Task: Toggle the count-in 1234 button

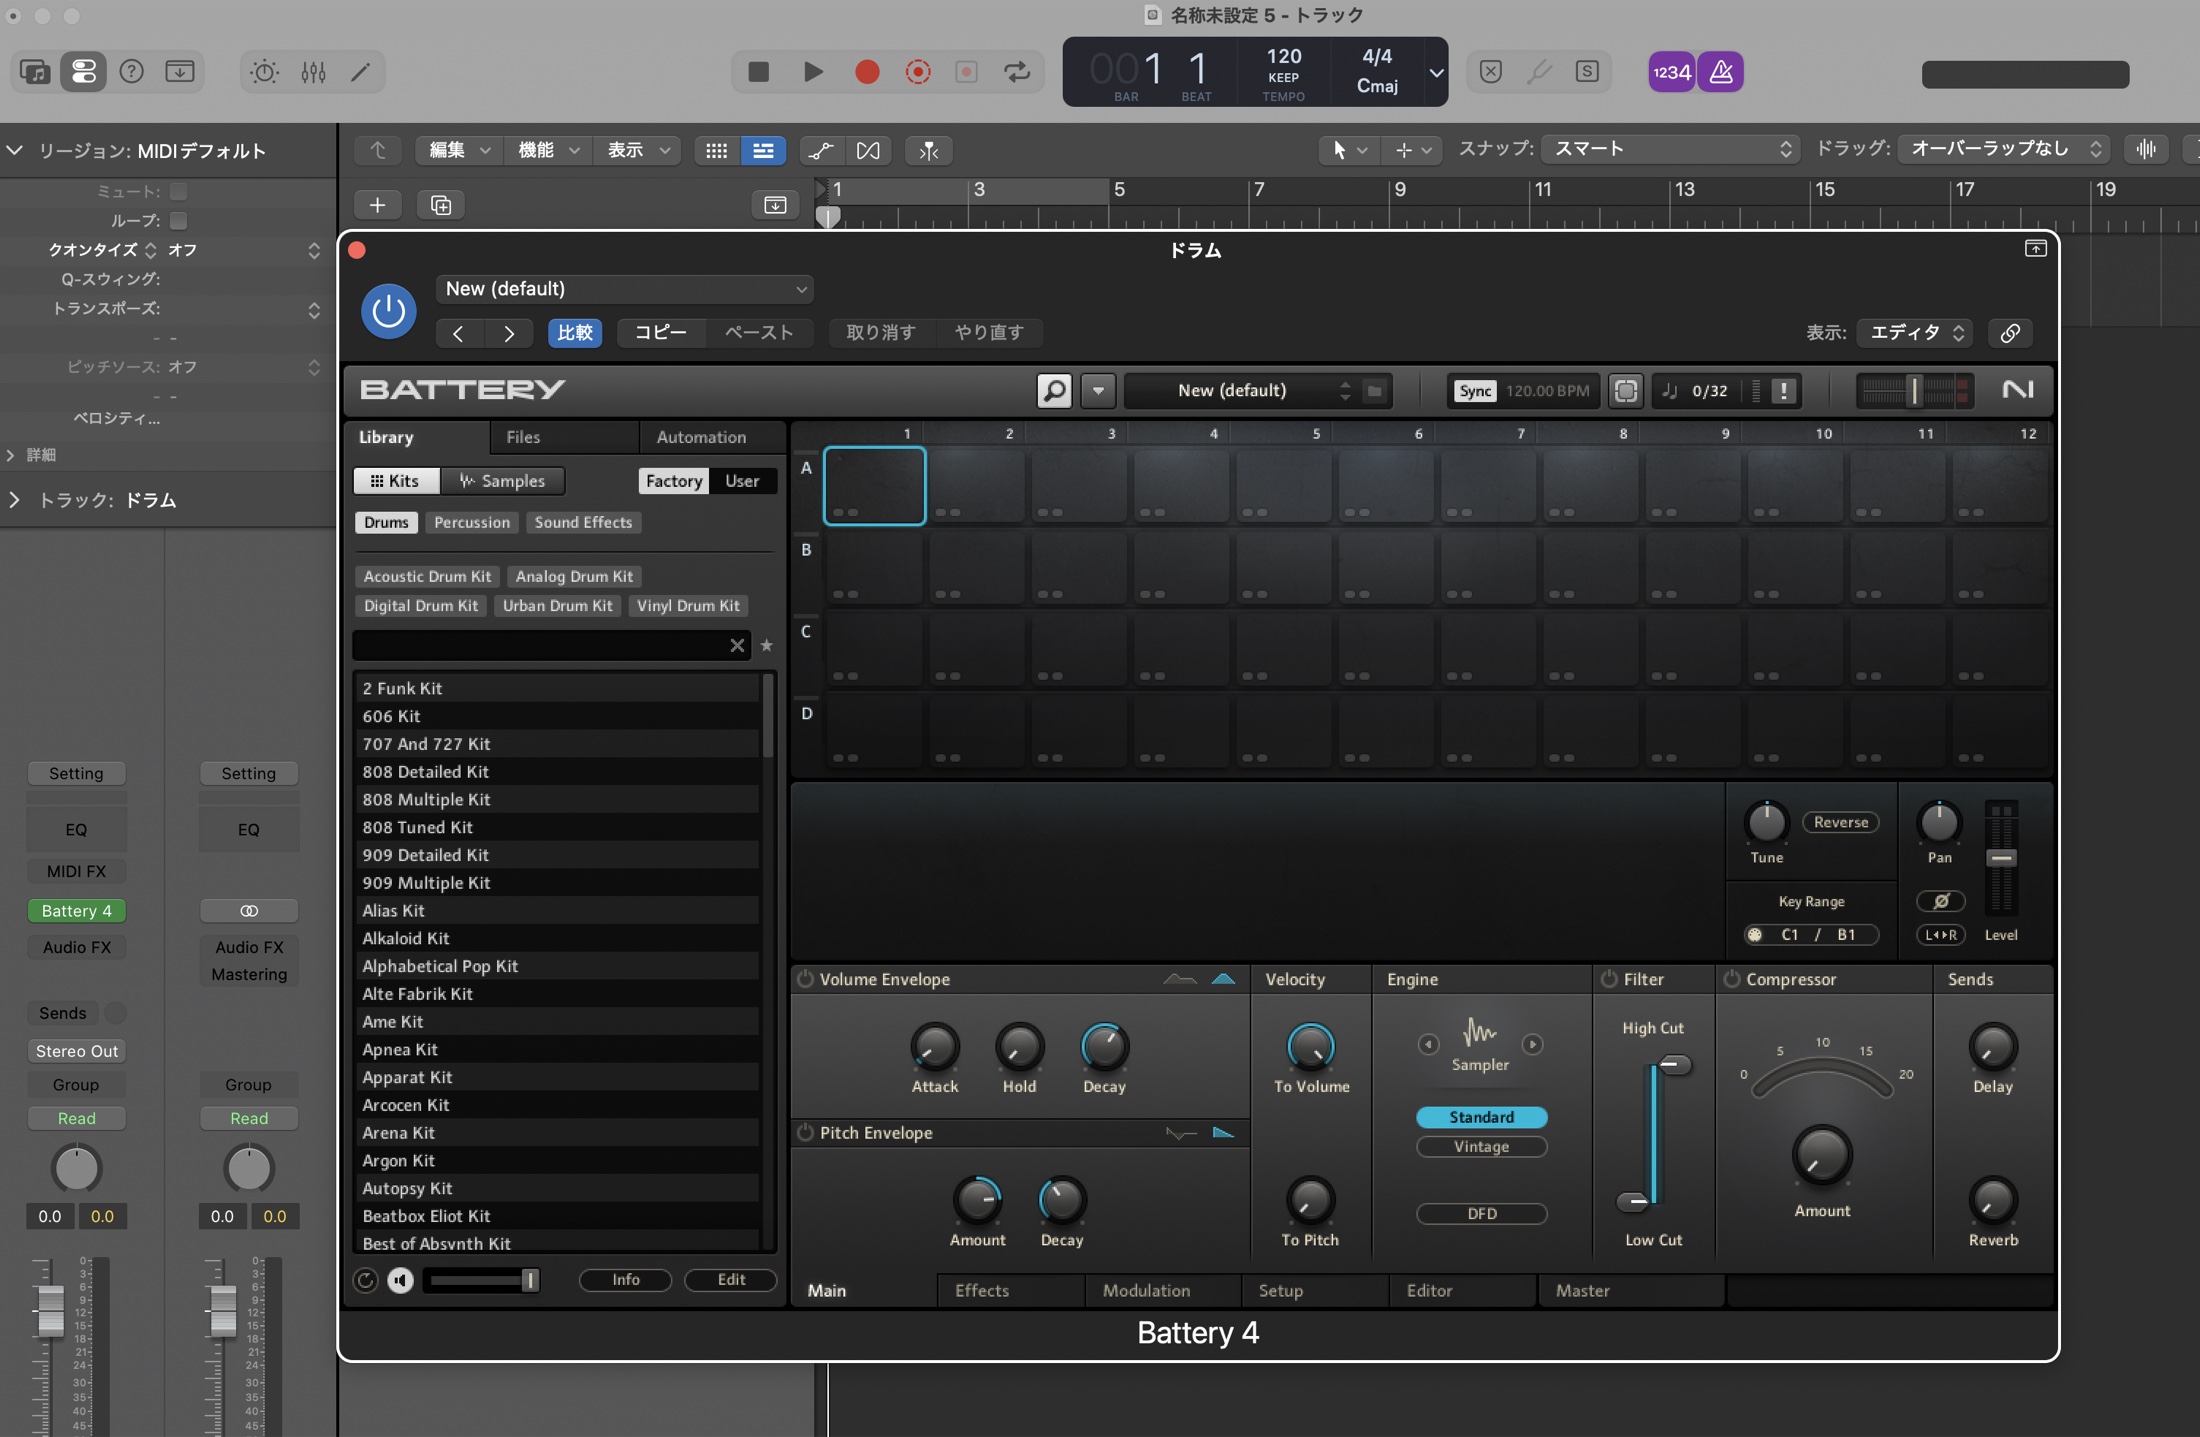Action: coord(1671,72)
